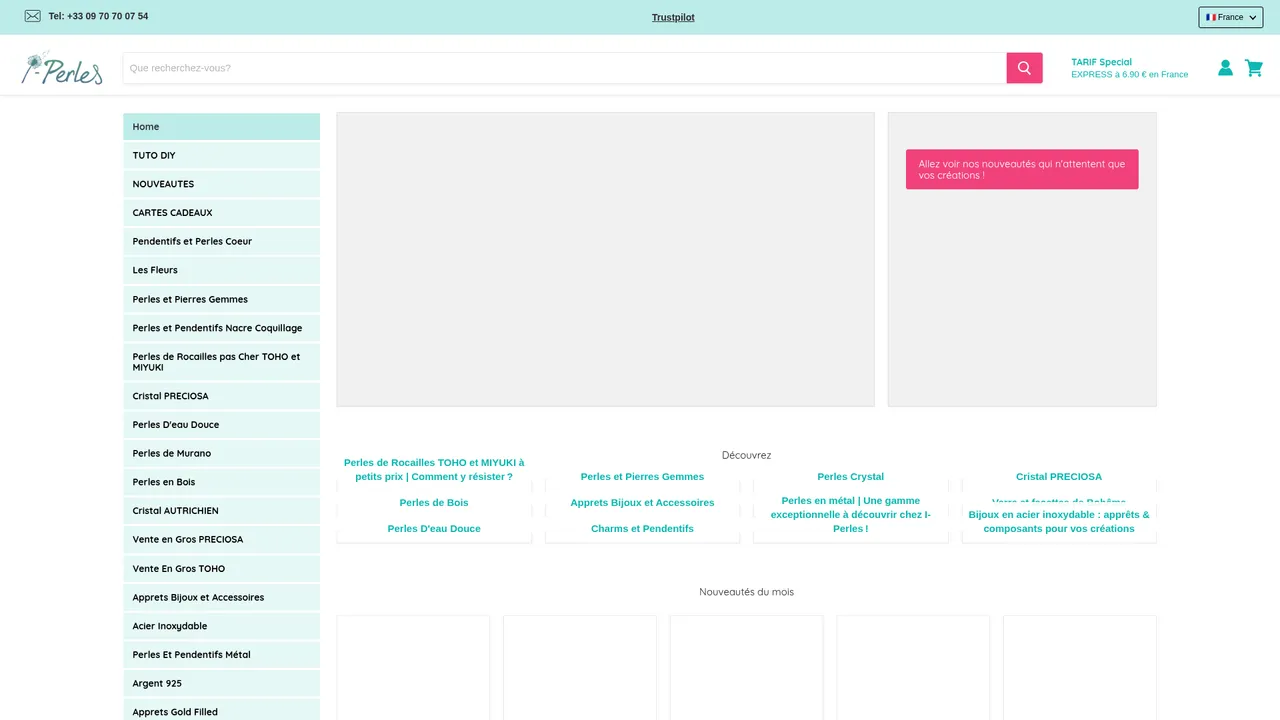Open the TARIF Special express link

(x=1130, y=68)
